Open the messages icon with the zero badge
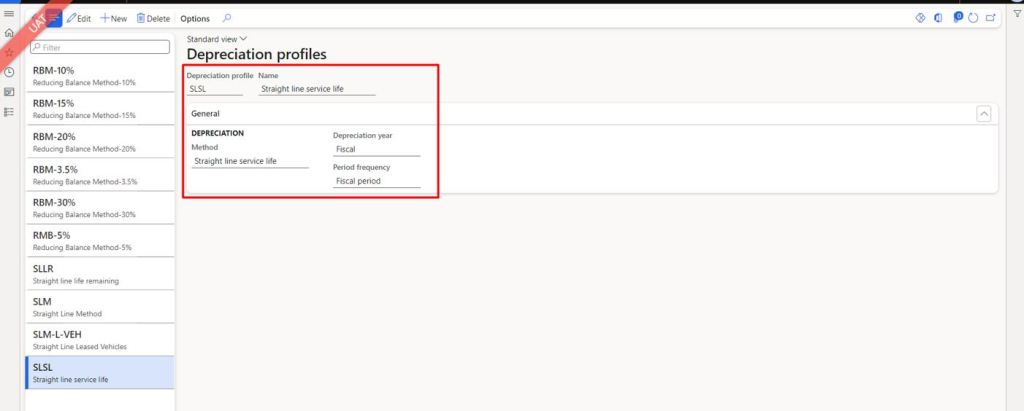The width and height of the screenshot is (1024, 411). click(x=956, y=18)
